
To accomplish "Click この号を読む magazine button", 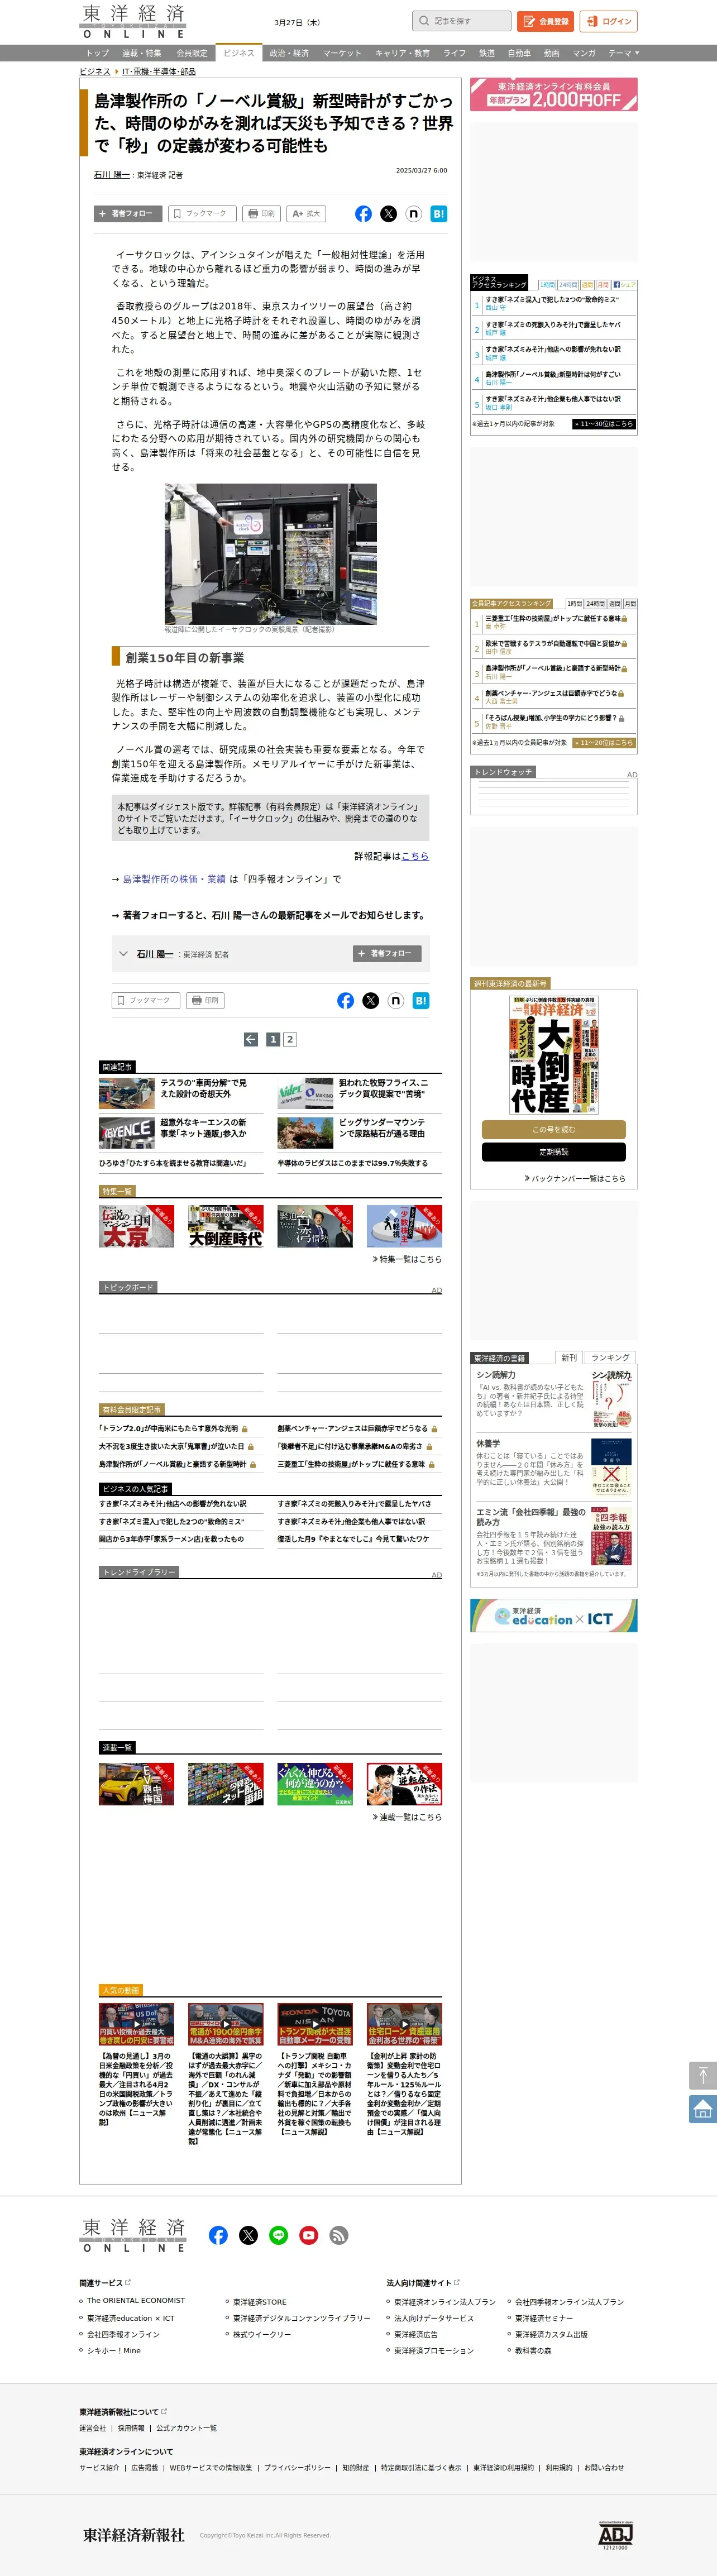I will click(x=554, y=1129).
